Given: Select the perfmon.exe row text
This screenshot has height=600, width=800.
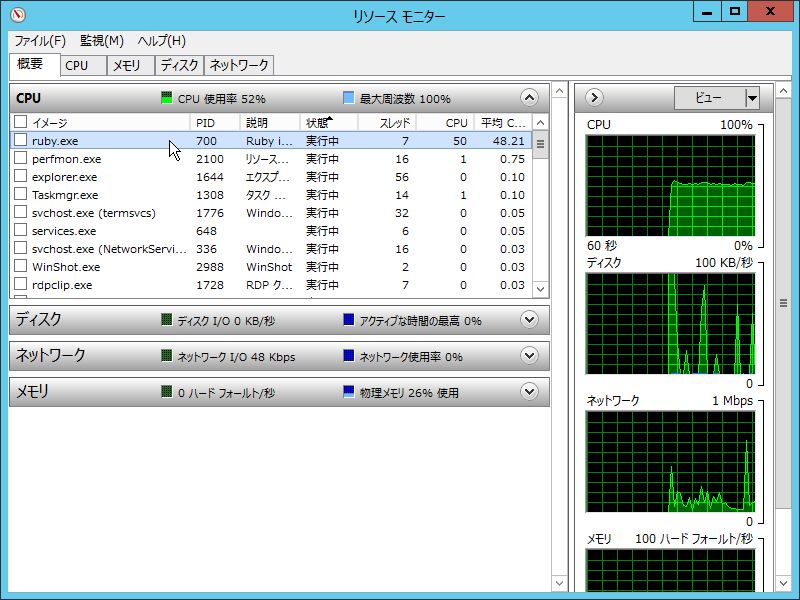Looking at the screenshot, I should (x=66, y=159).
